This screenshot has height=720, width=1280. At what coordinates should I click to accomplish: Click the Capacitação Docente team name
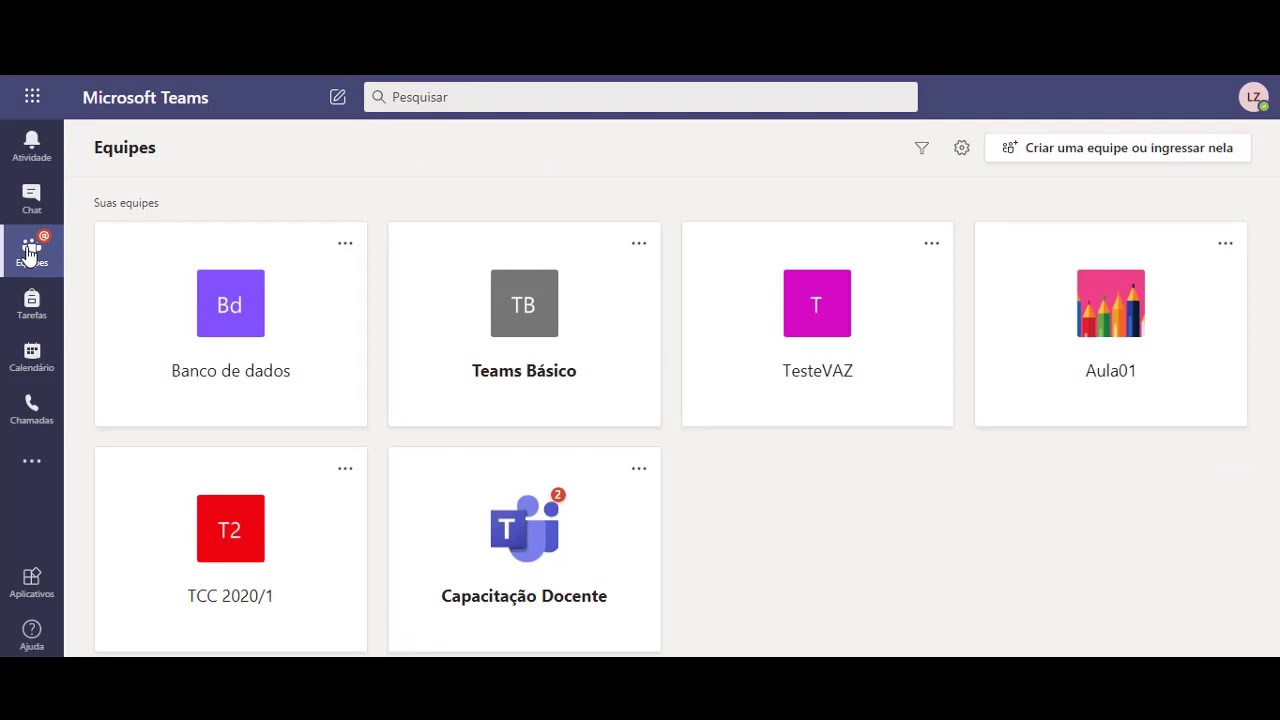pyautogui.click(x=524, y=596)
